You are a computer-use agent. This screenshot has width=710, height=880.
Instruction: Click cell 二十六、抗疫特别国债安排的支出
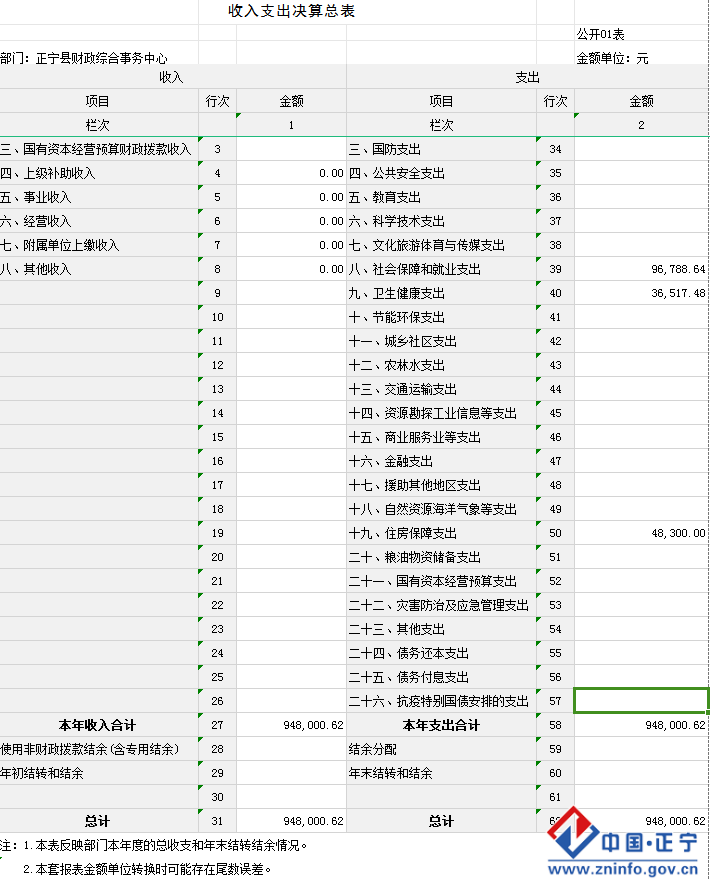[442, 701]
